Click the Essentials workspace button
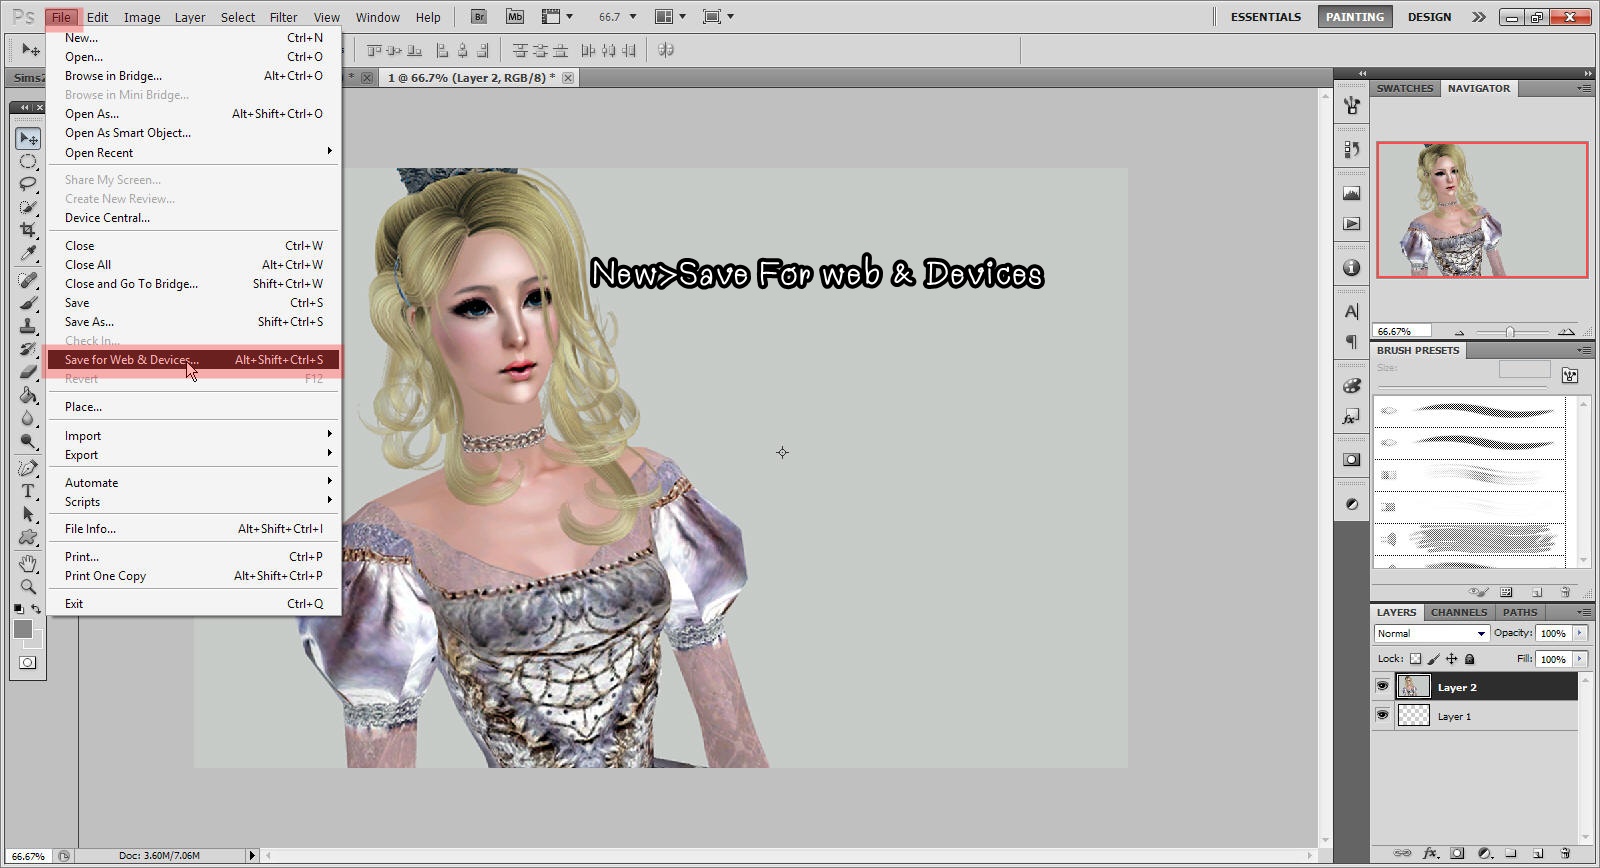 pos(1265,17)
